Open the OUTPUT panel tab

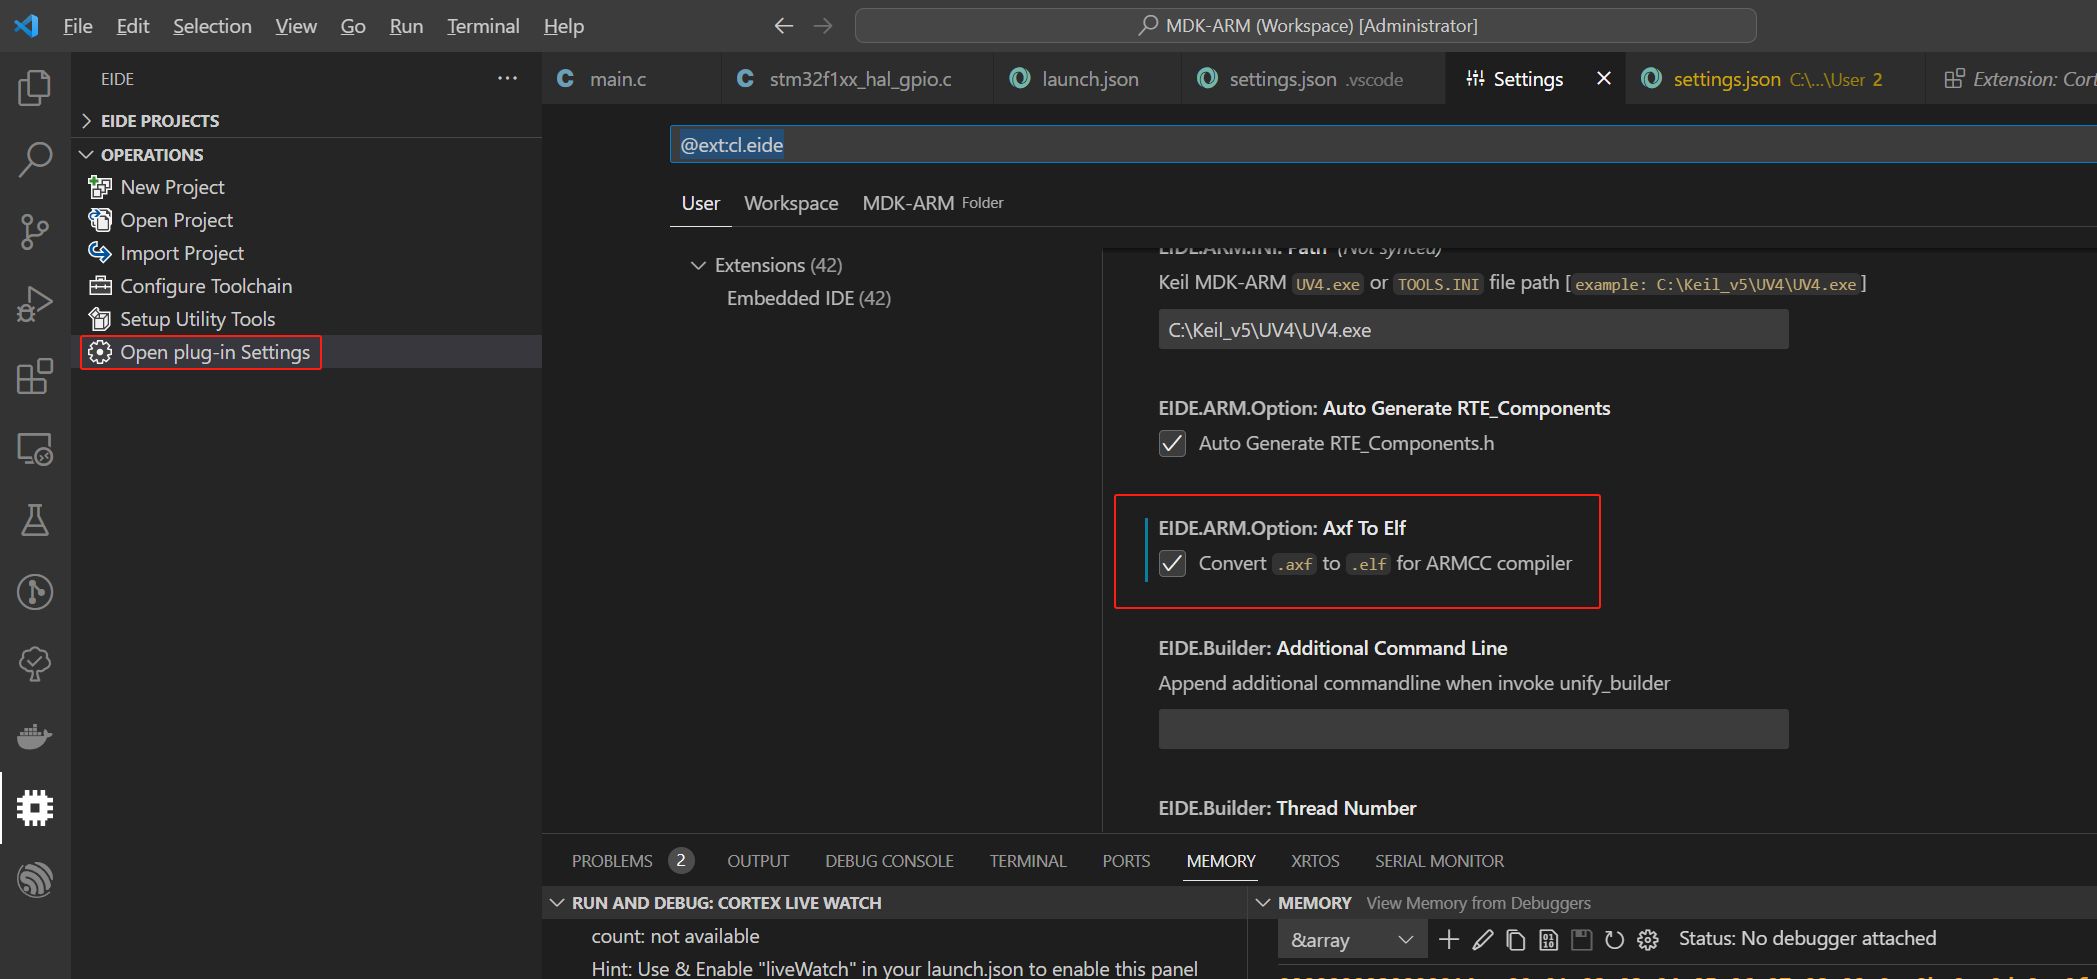coord(758,861)
